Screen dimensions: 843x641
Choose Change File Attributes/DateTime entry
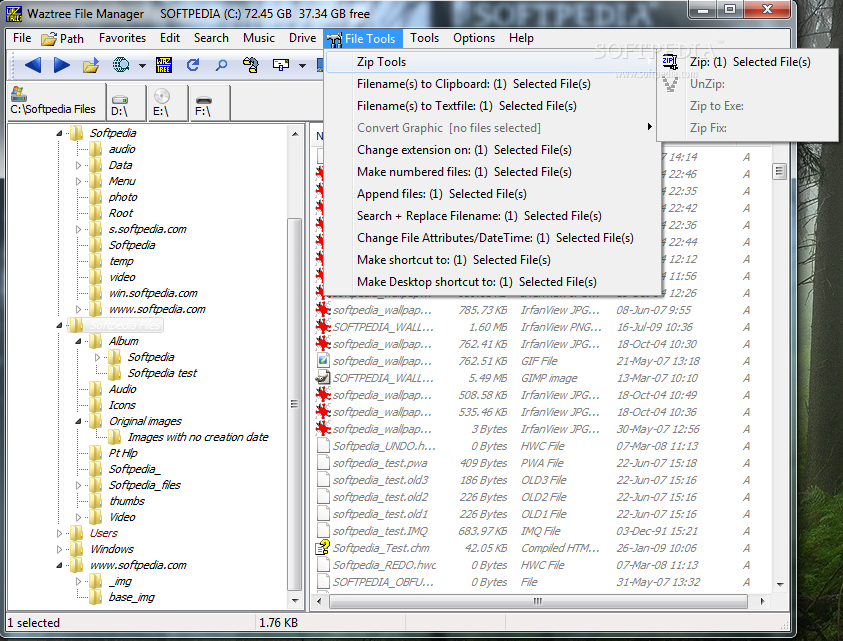click(x=492, y=238)
